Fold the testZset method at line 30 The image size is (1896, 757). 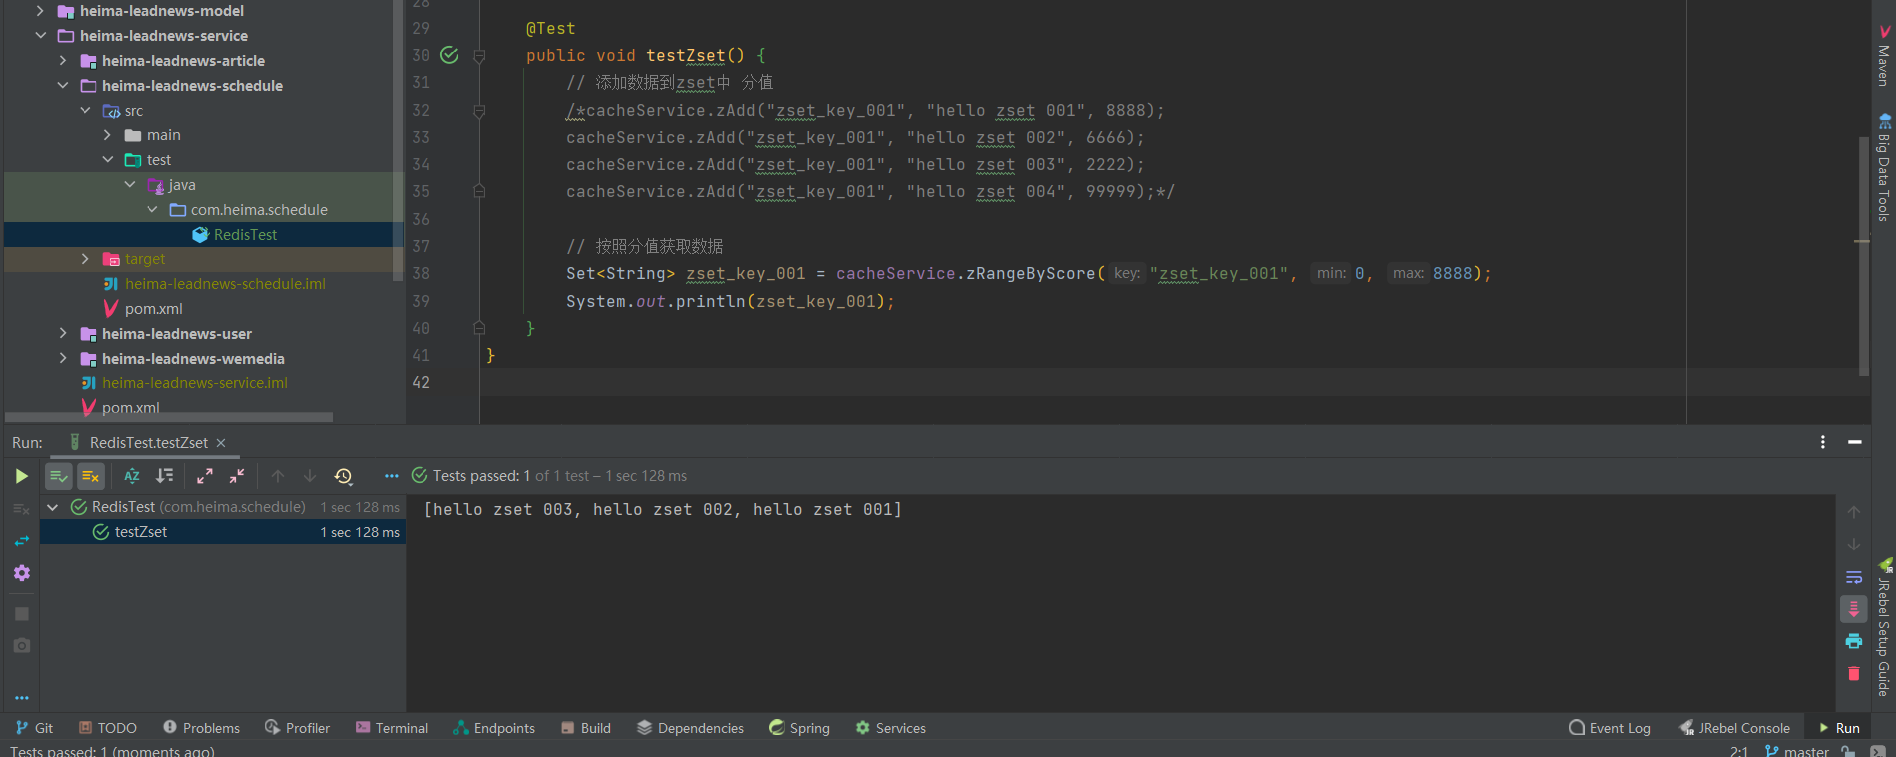pyautogui.click(x=479, y=56)
